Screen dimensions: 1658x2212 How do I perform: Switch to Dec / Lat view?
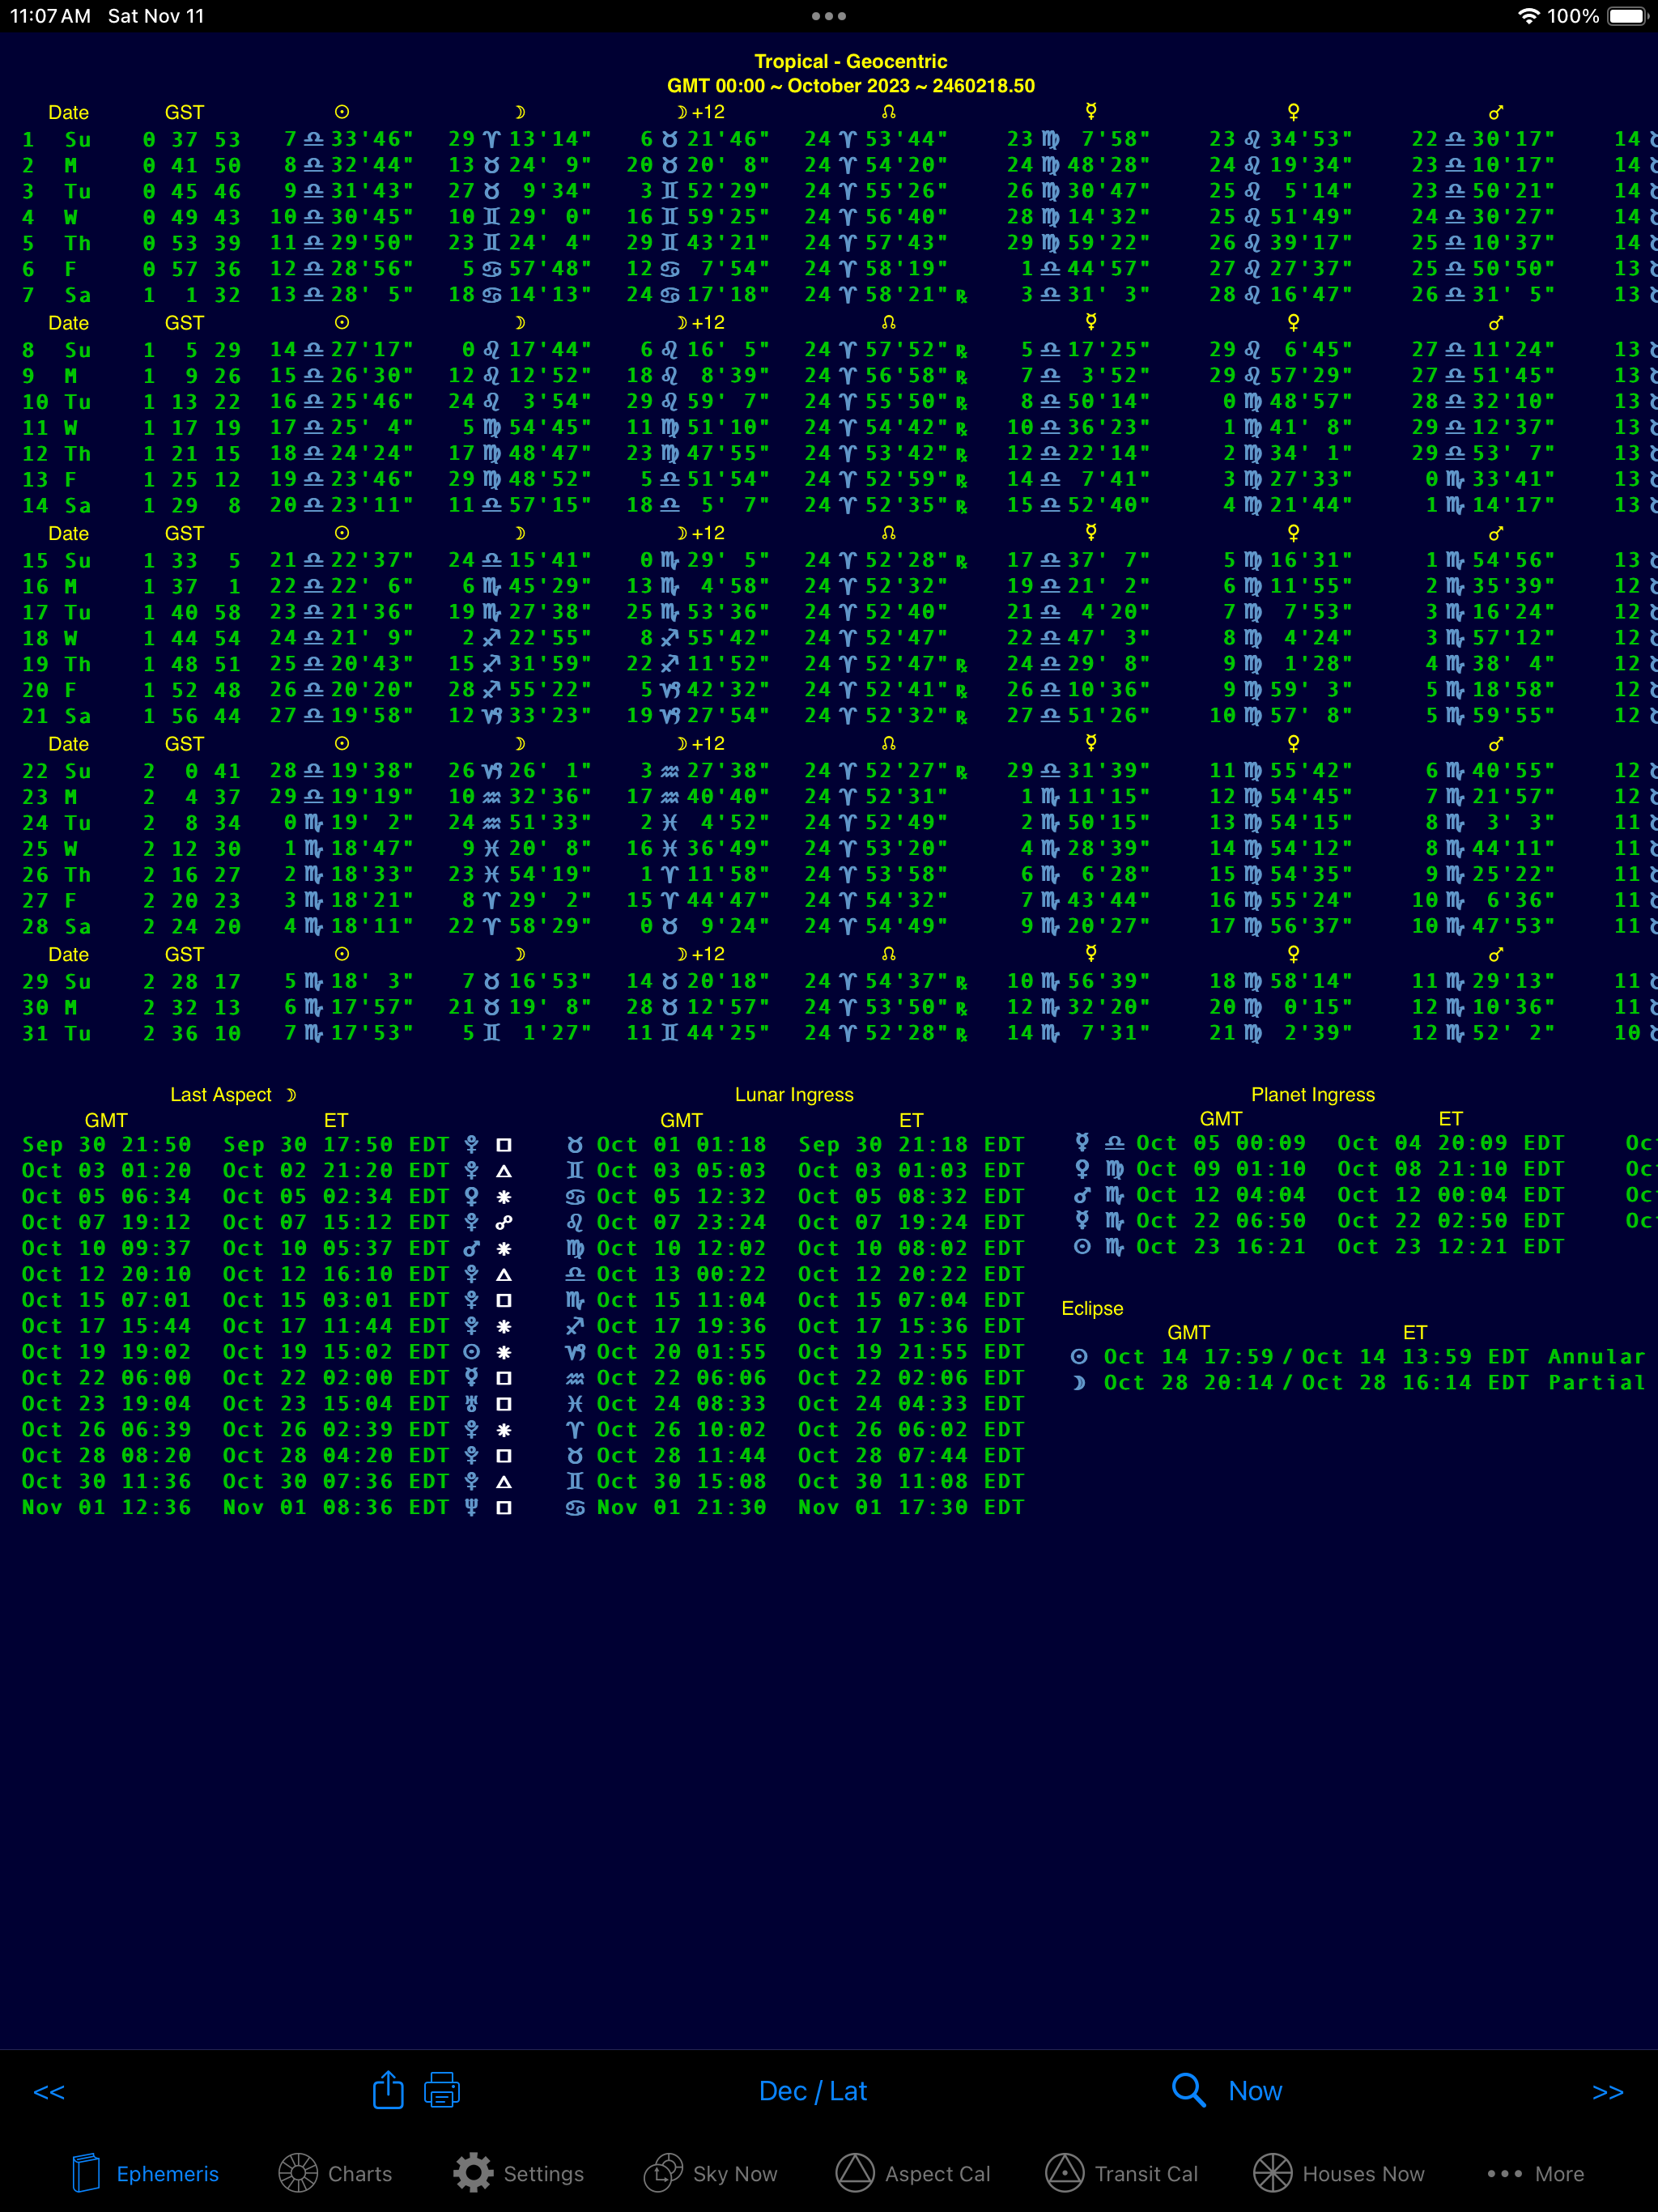pos(813,2091)
